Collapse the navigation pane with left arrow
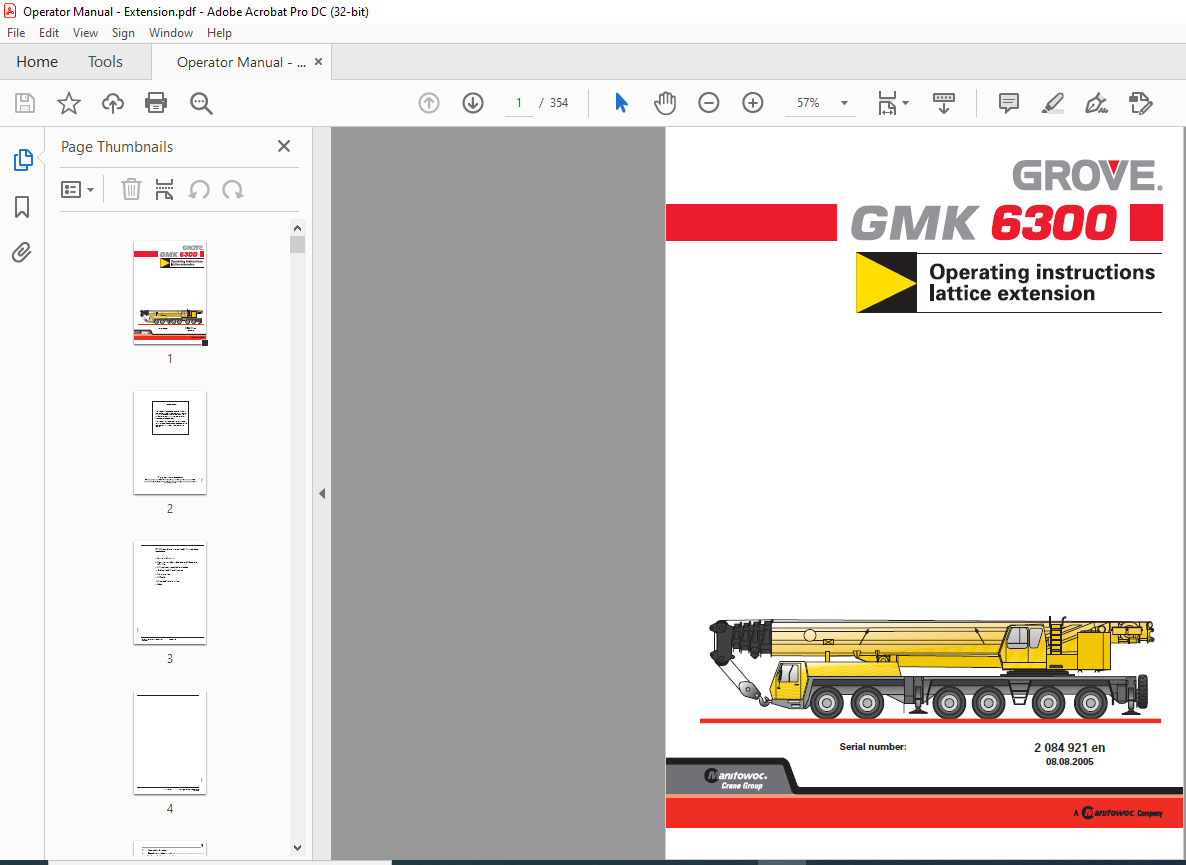This screenshot has width=1186, height=865. [x=322, y=494]
